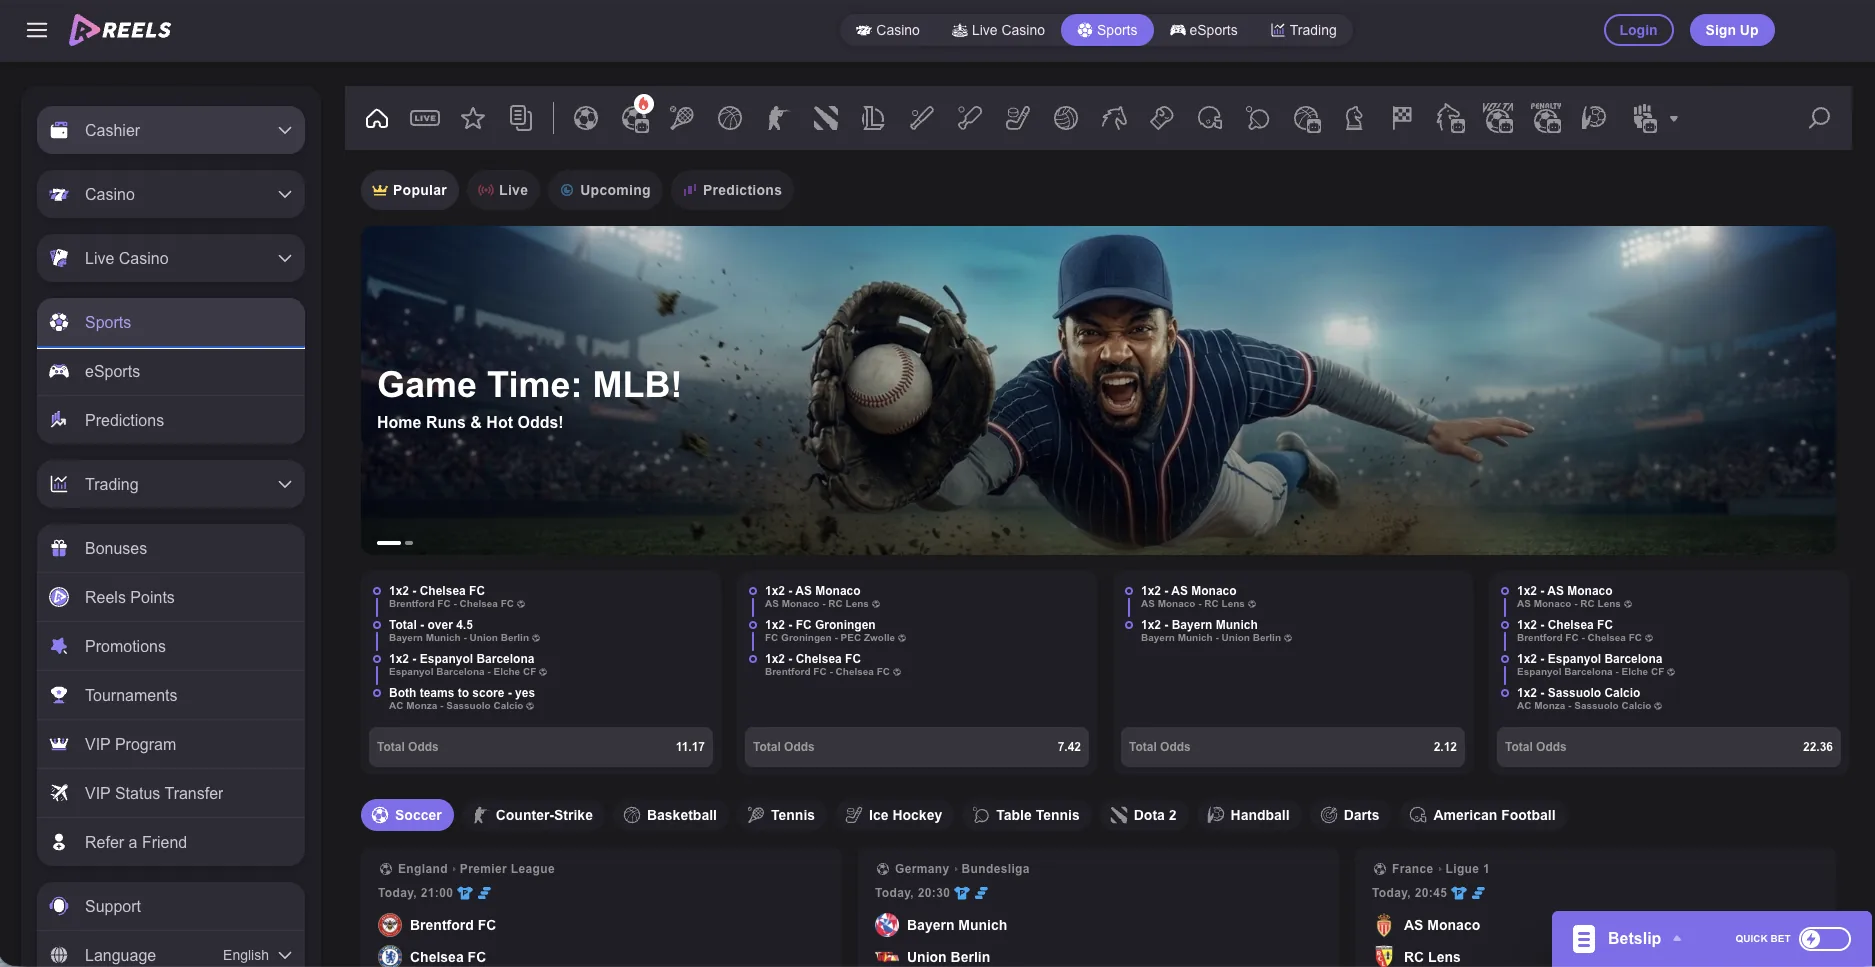Image resolution: width=1875 pixels, height=967 pixels.
Task: Click the Login button
Action: tap(1638, 30)
